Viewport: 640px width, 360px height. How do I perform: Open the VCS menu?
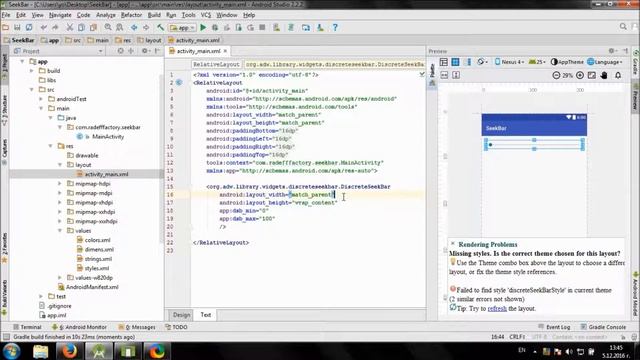(x=206, y=15)
